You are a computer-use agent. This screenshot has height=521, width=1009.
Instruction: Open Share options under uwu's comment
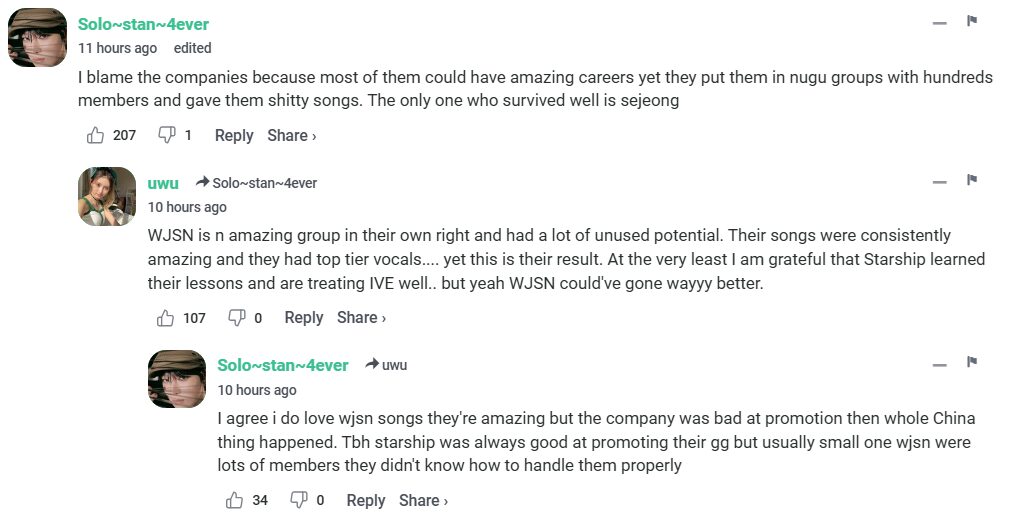pyautogui.click(x=361, y=318)
